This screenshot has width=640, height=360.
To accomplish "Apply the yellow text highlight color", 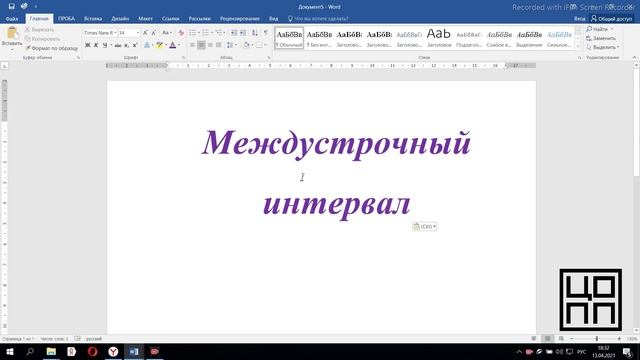I will coord(159,45).
